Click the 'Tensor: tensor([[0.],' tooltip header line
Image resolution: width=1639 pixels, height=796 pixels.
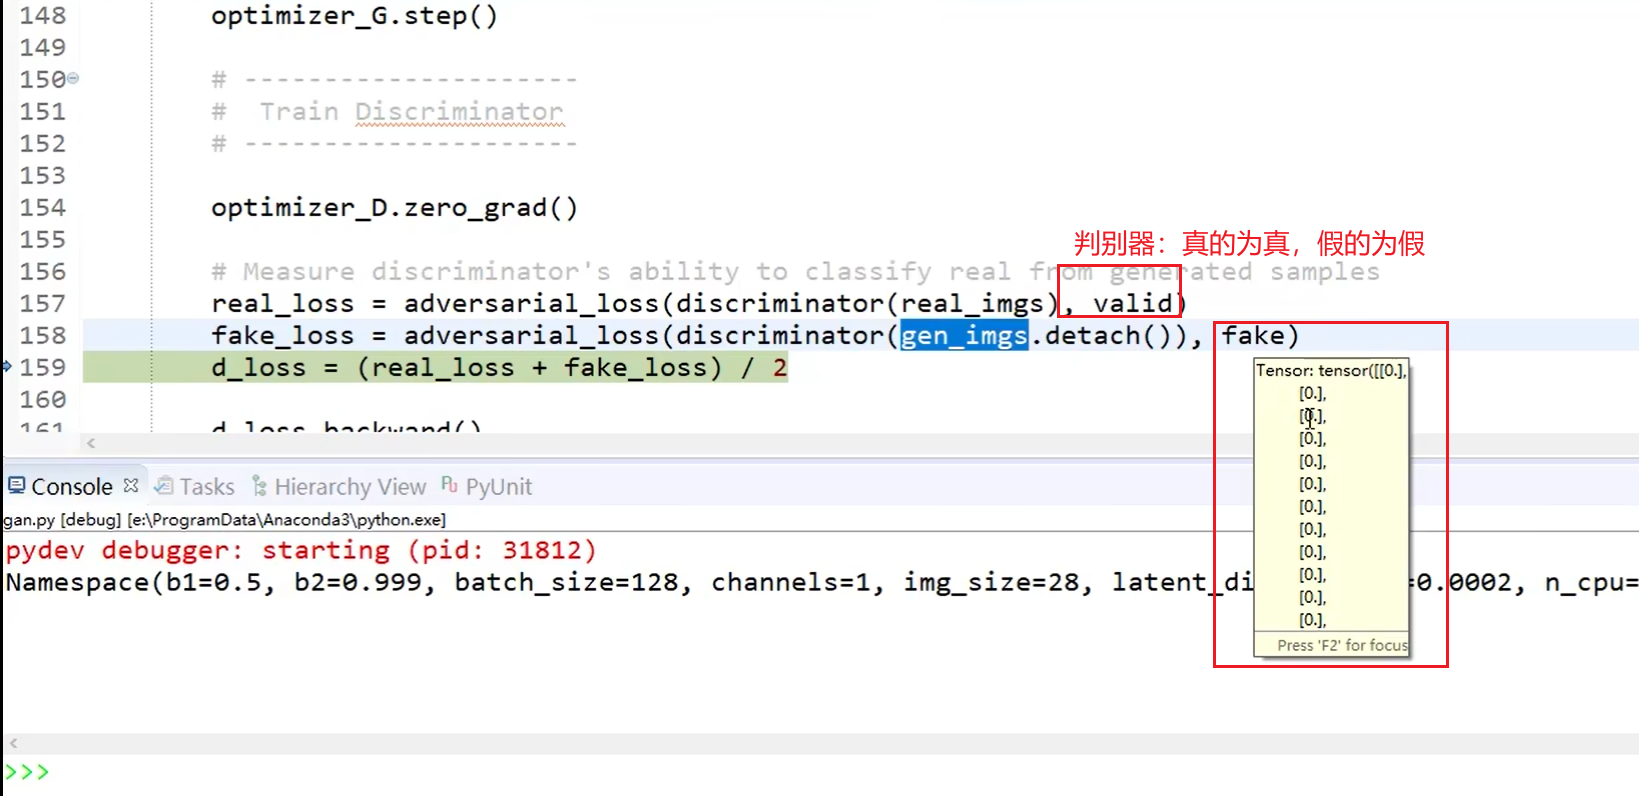tap(1331, 371)
